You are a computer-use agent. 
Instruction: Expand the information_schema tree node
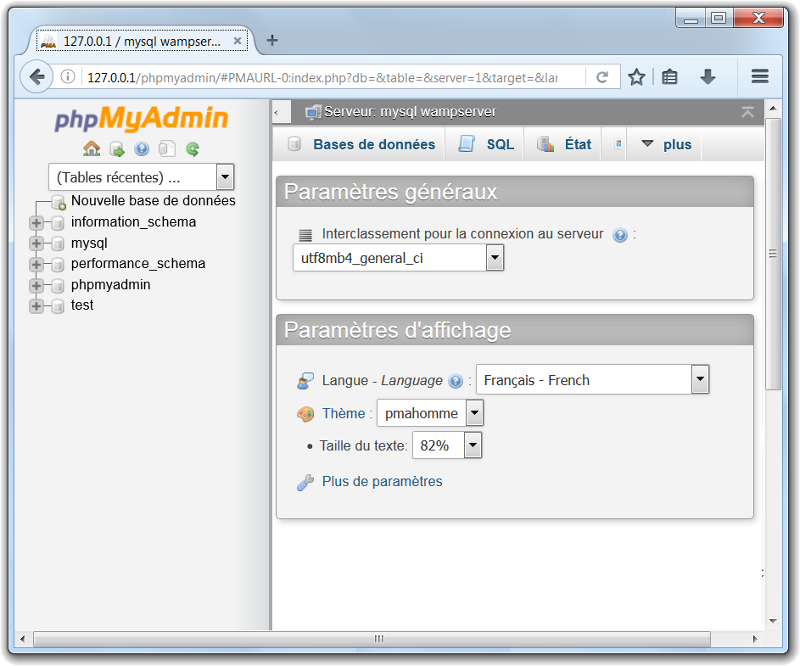click(x=36, y=223)
